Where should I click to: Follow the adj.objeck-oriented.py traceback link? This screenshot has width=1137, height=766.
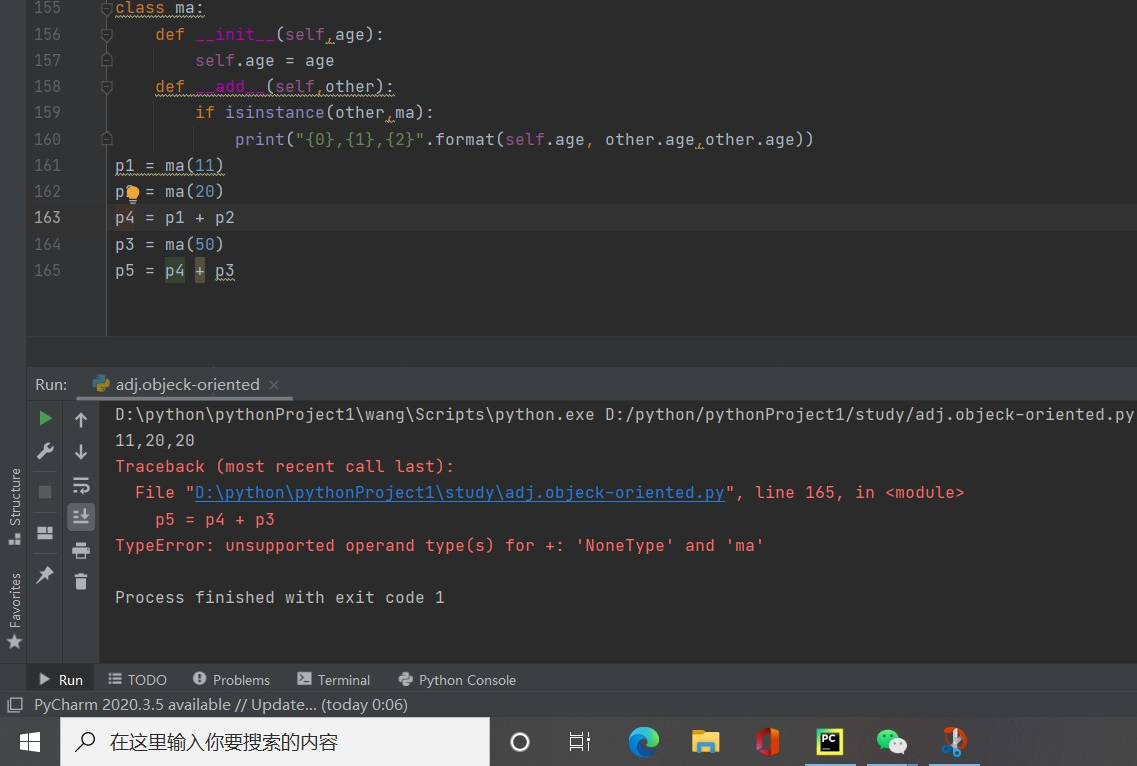pyautogui.click(x=460, y=493)
